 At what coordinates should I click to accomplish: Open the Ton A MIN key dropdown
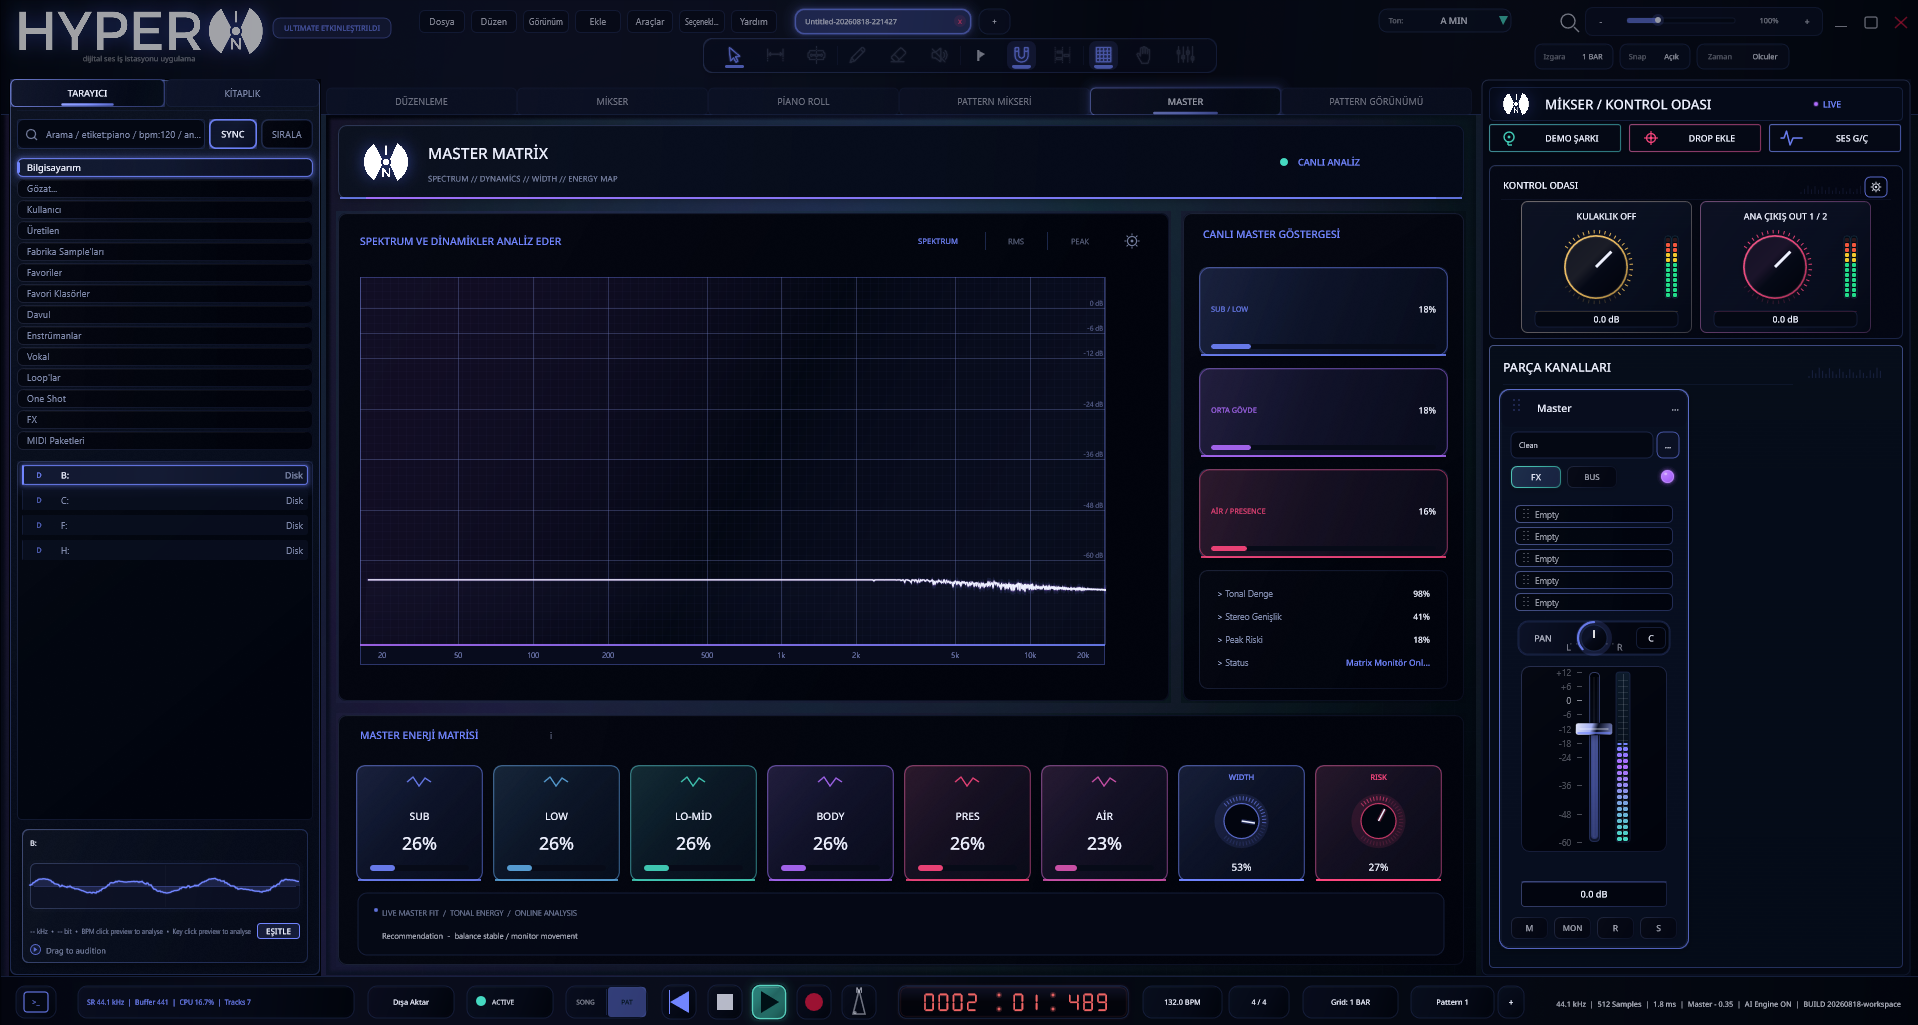pyautogui.click(x=1445, y=21)
